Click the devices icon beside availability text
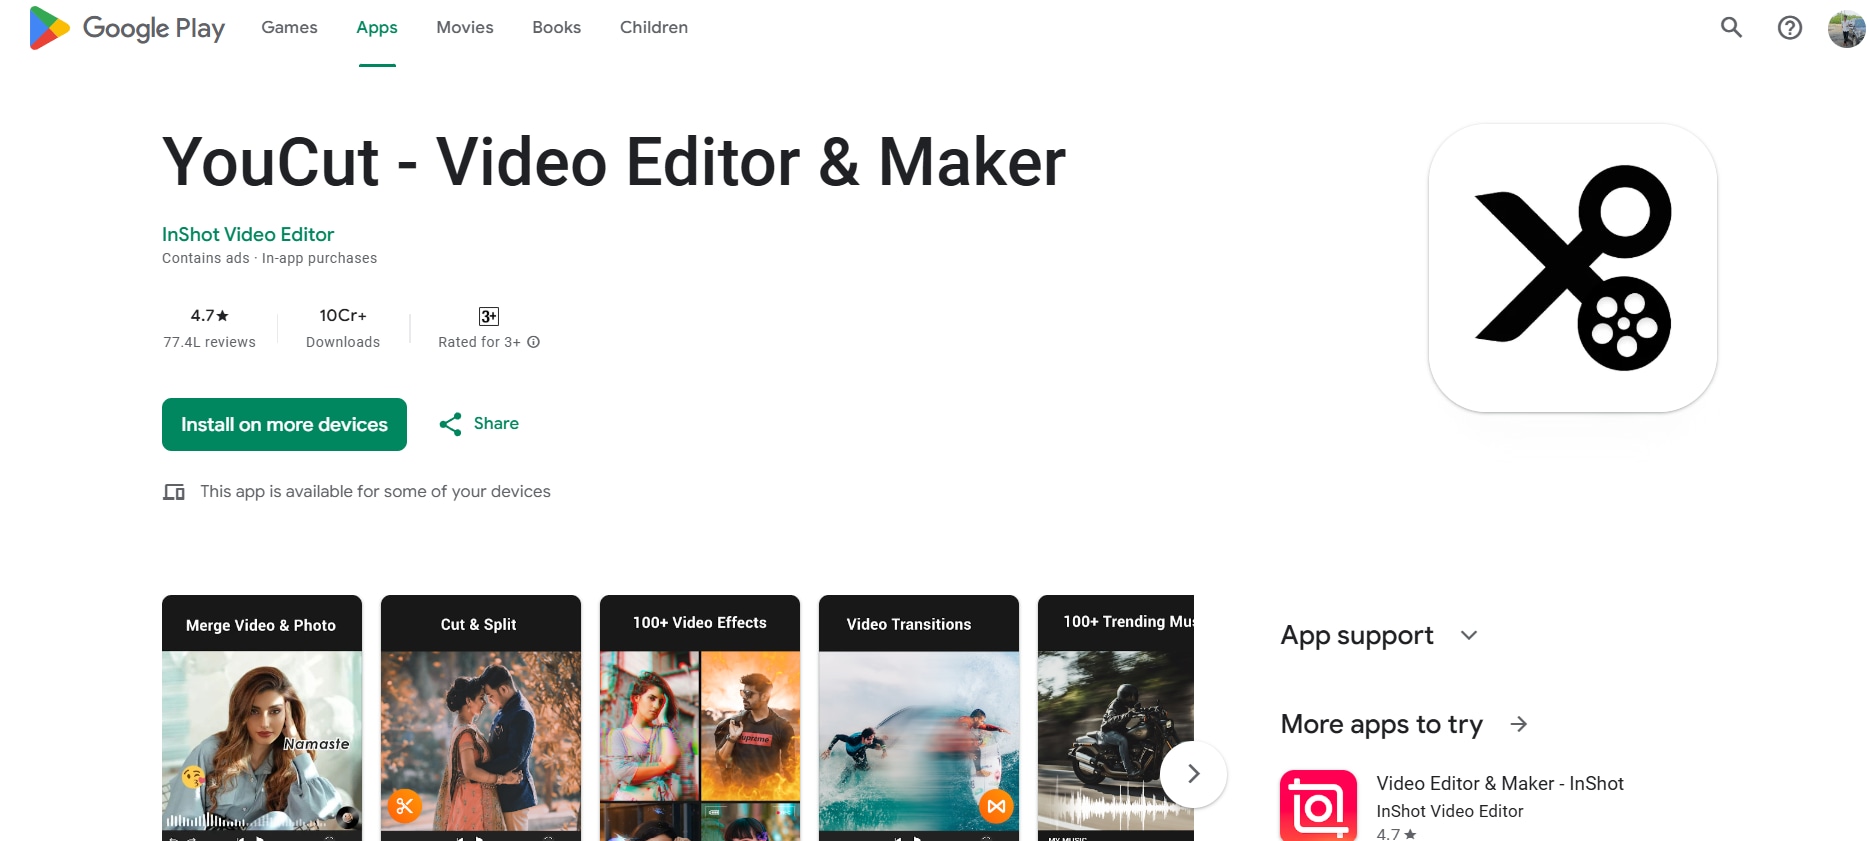The image size is (1867, 841). point(174,492)
